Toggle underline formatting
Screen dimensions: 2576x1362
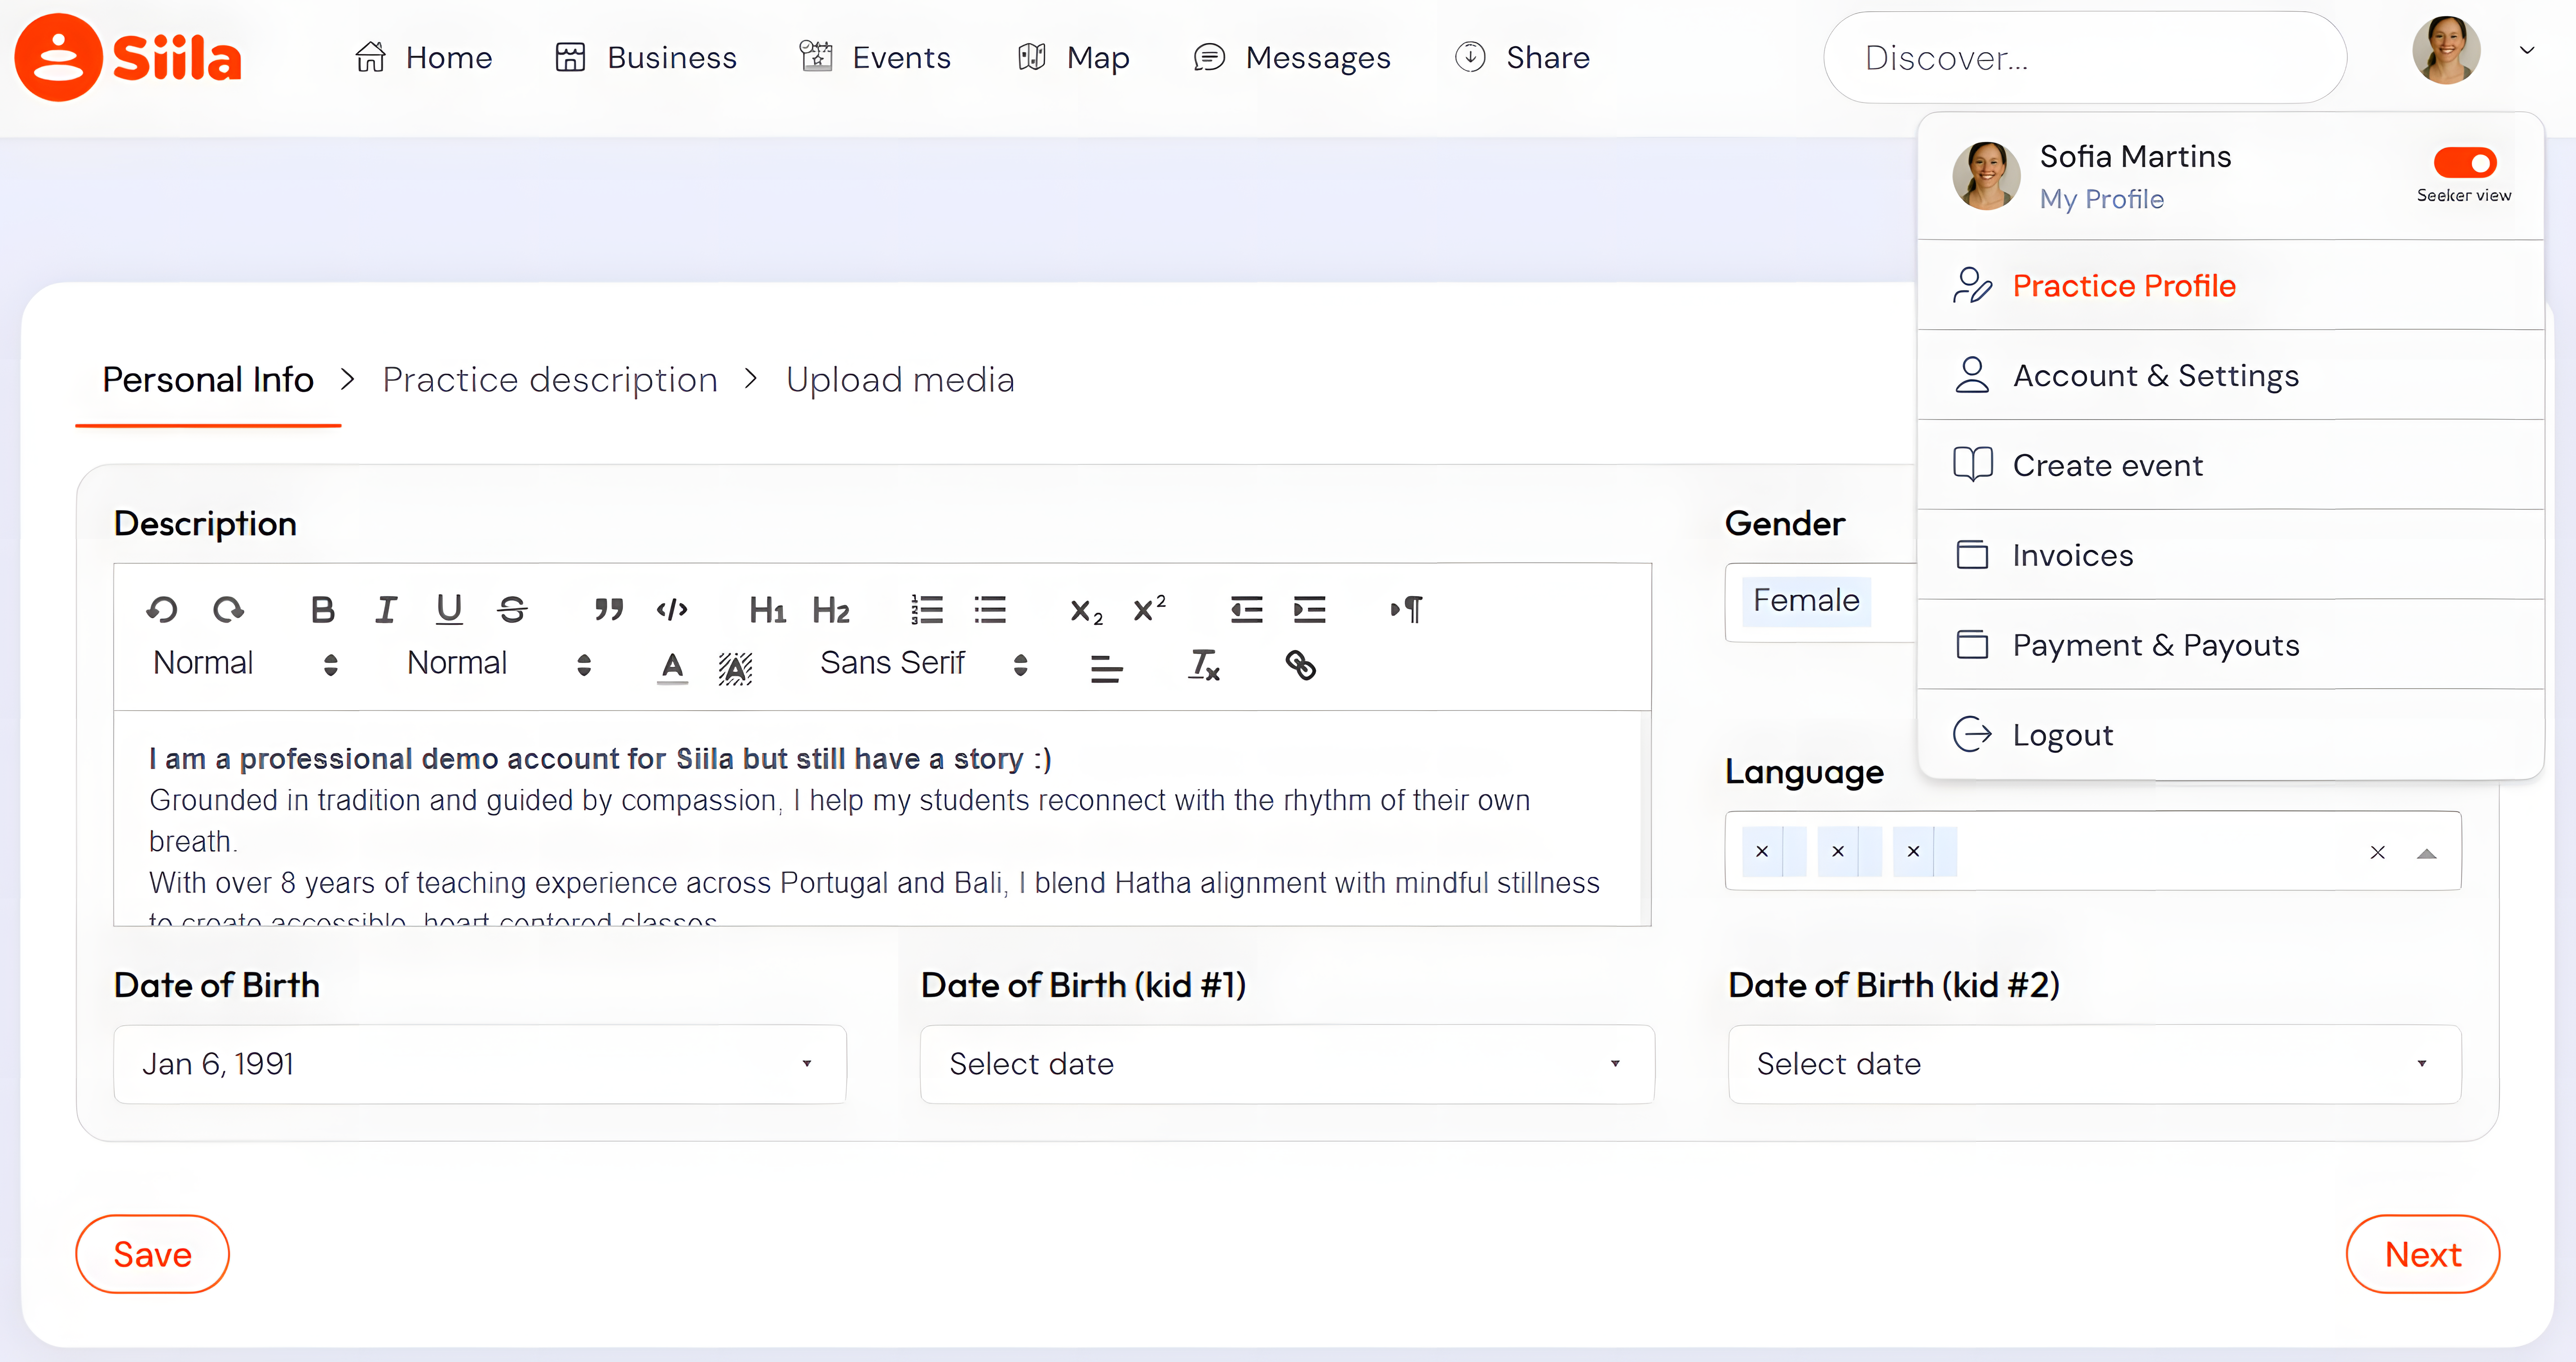tap(449, 609)
